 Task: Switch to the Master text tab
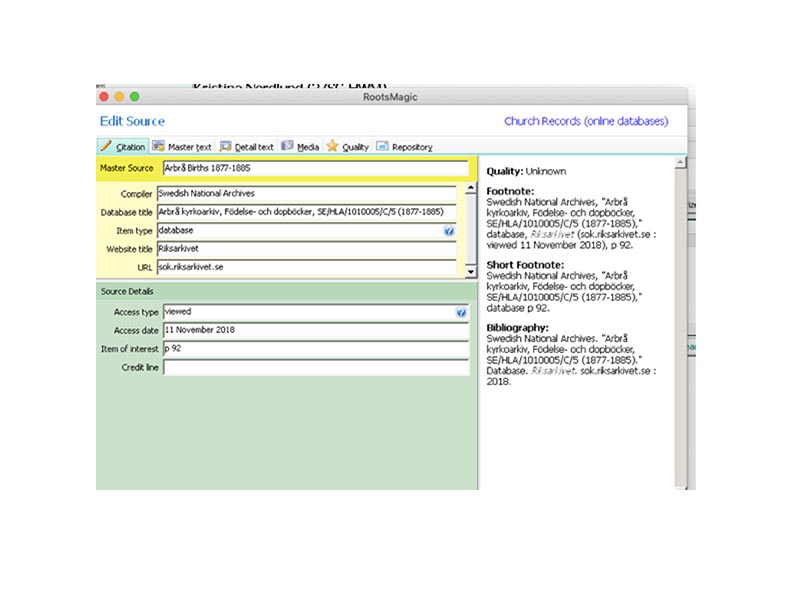point(182,146)
